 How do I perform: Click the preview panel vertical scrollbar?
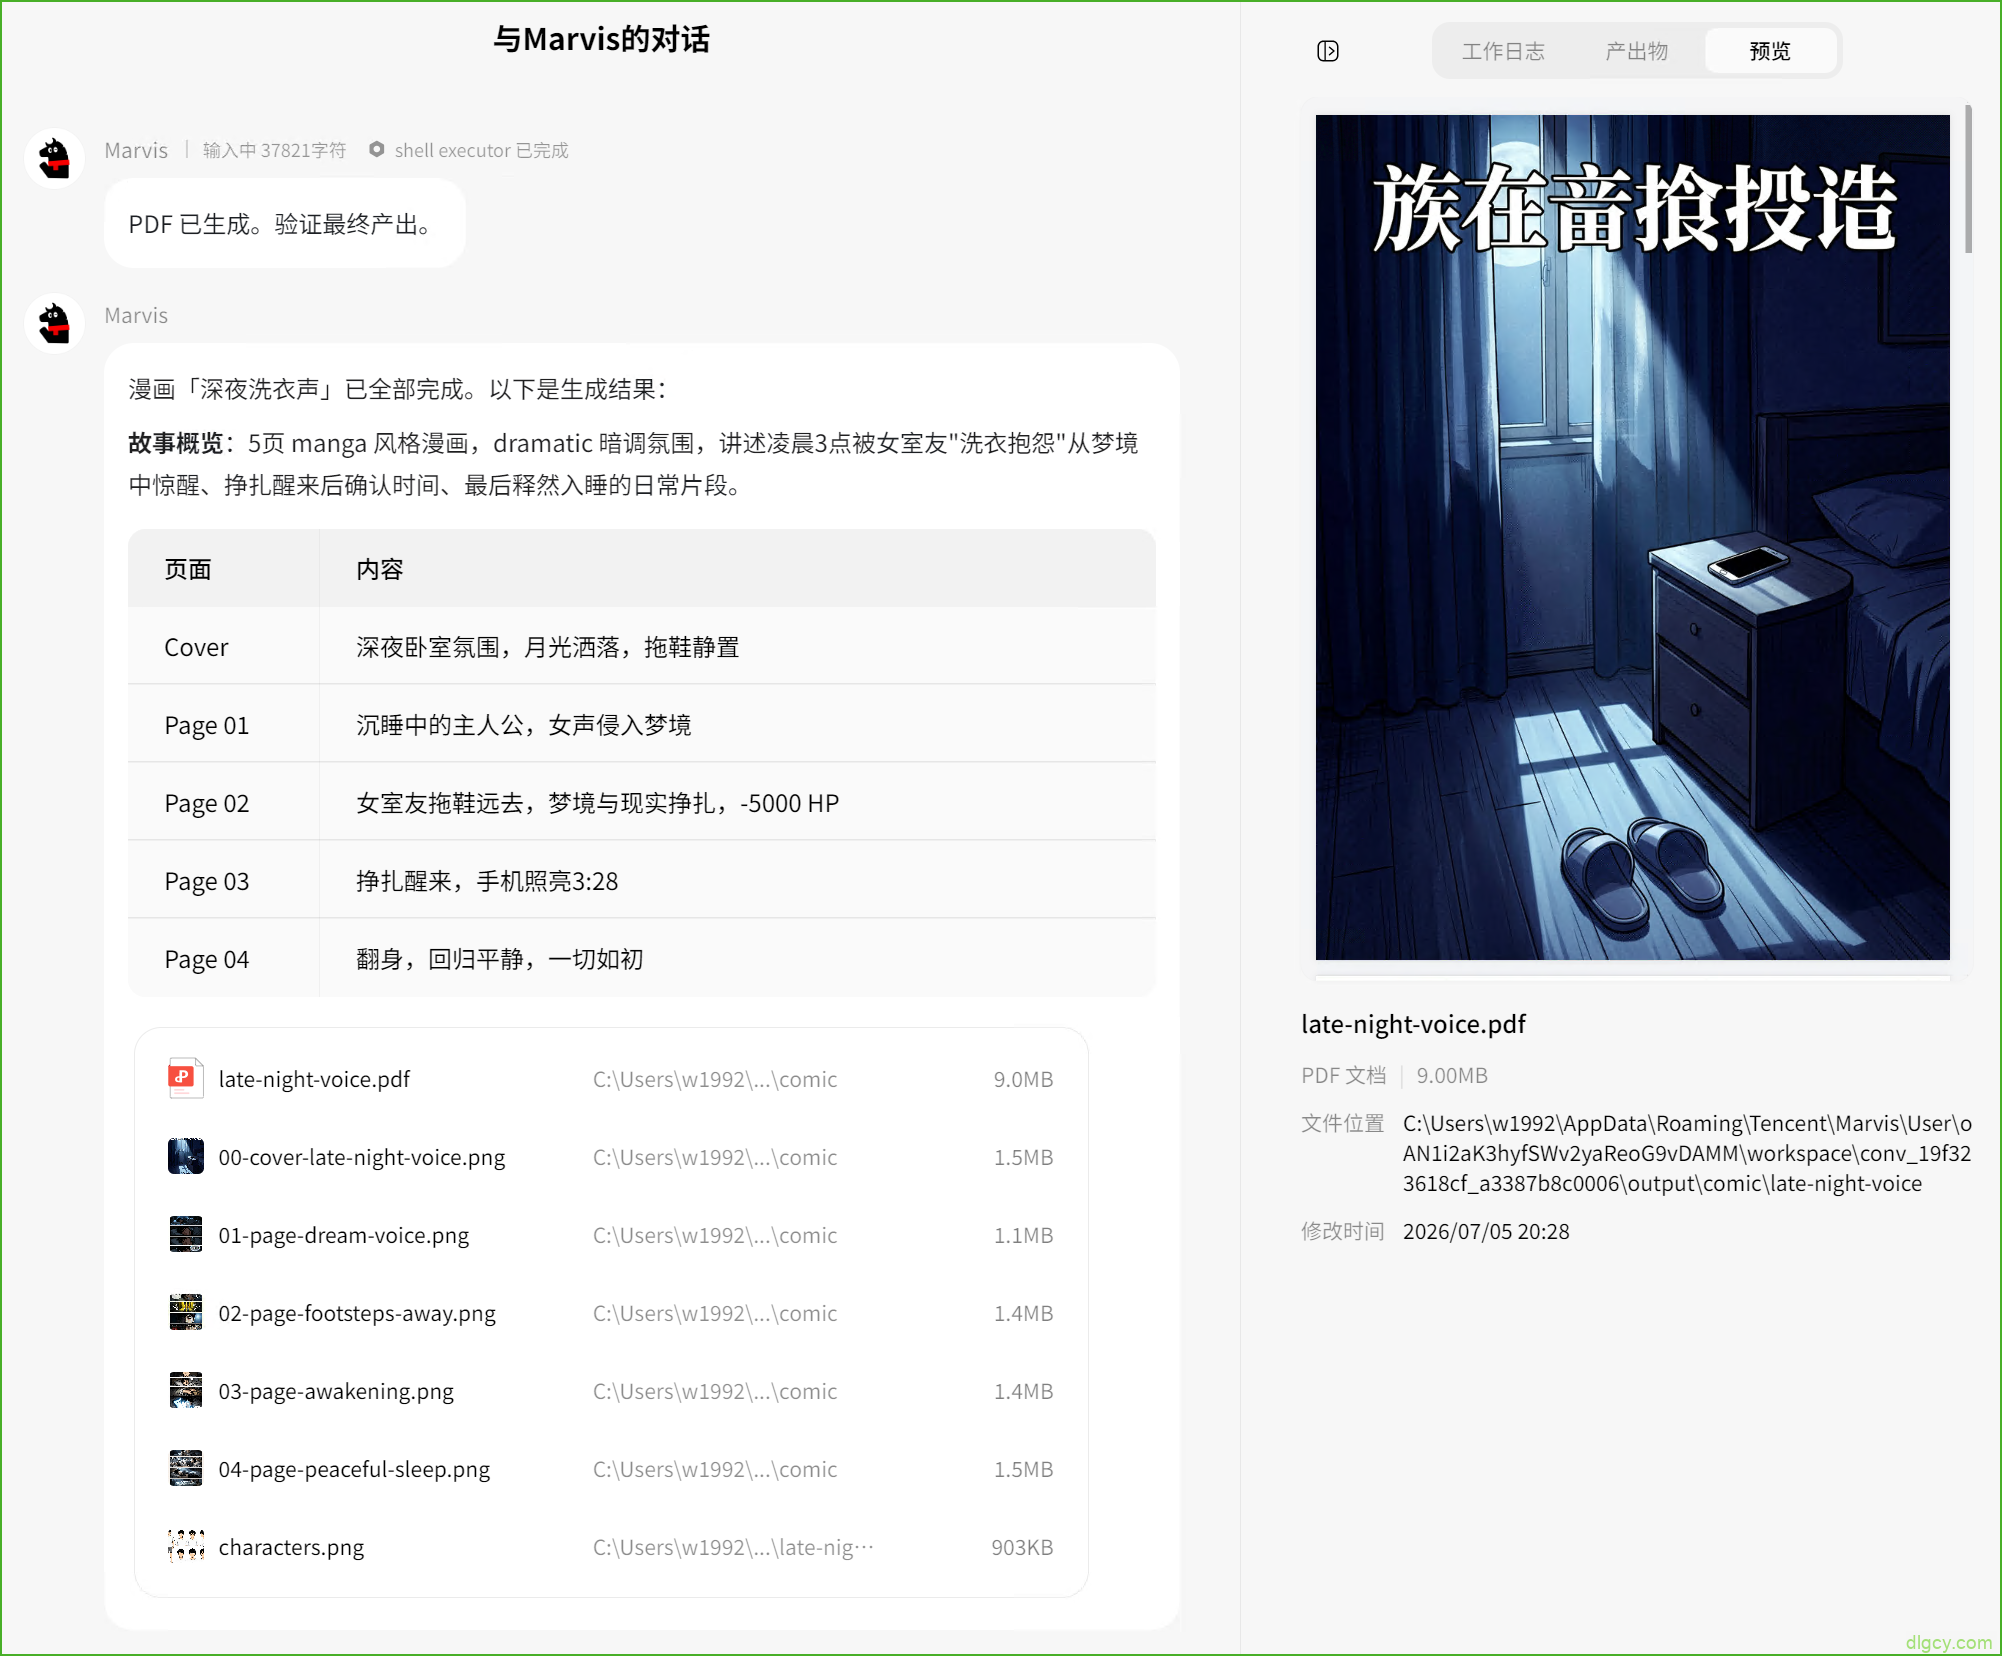pyautogui.click(x=1968, y=178)
